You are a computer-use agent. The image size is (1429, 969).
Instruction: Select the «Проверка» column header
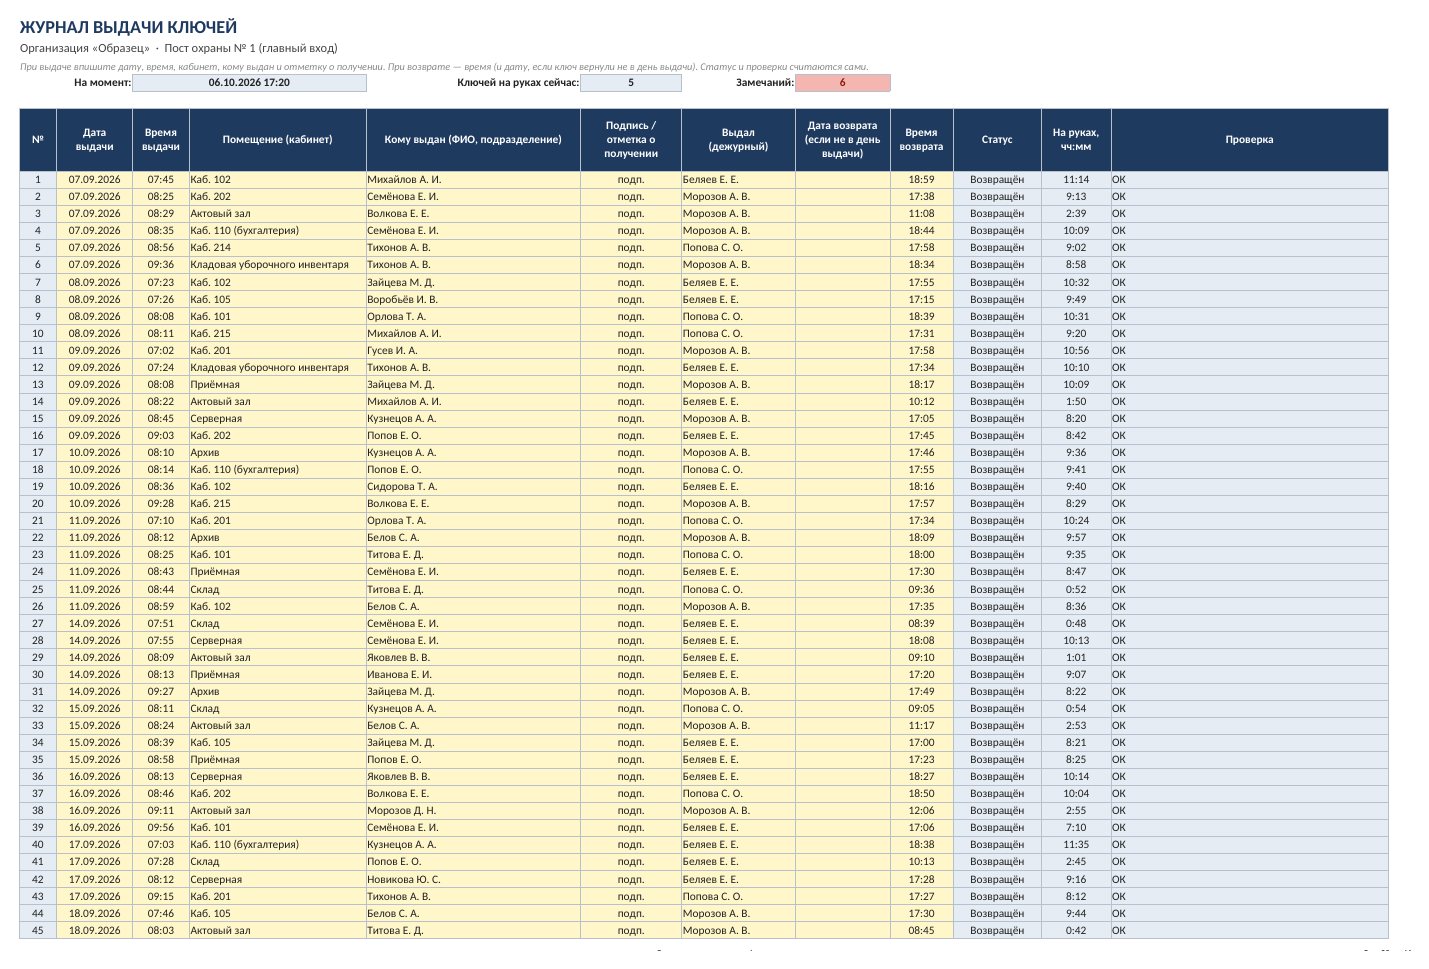[x=1249, y=140]
